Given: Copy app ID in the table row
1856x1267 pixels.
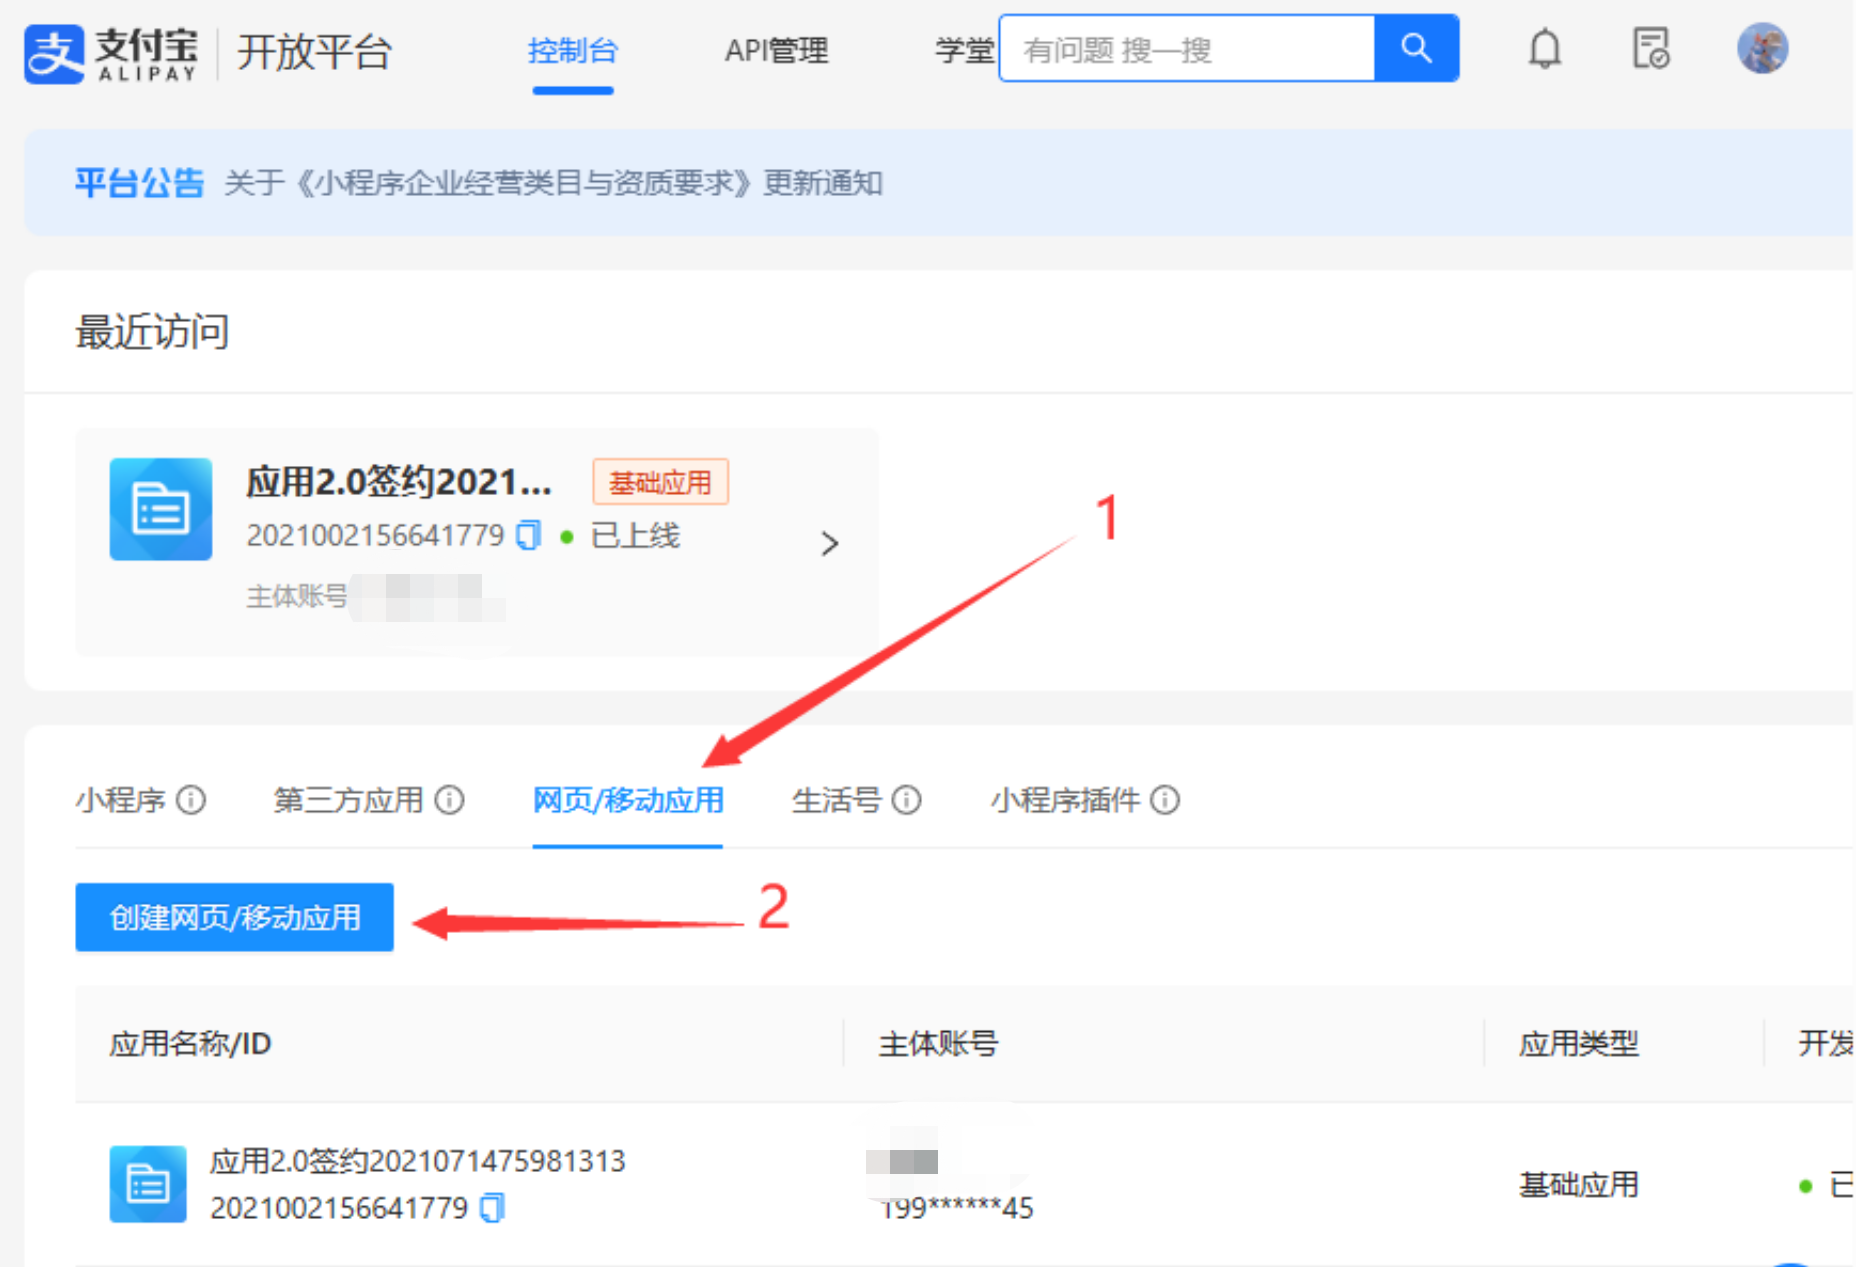Looking at the screenshot, I should (492, 1208).
